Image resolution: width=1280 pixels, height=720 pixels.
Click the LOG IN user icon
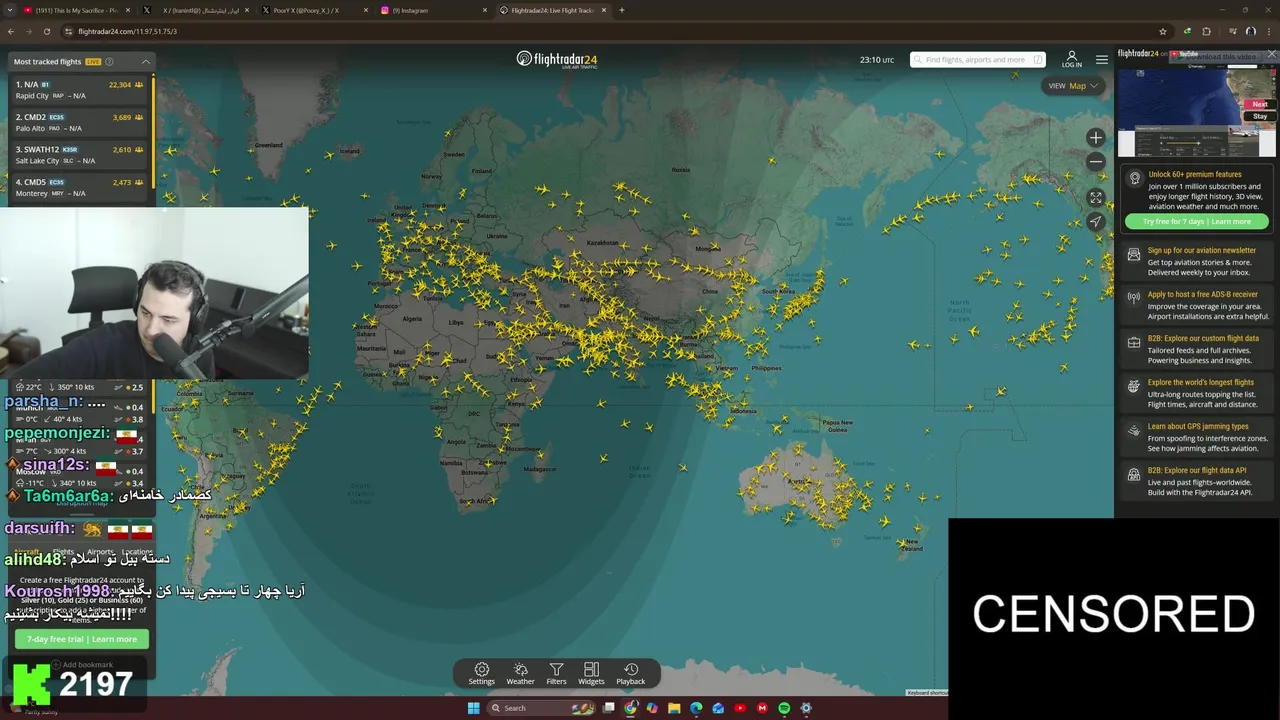1071,59
